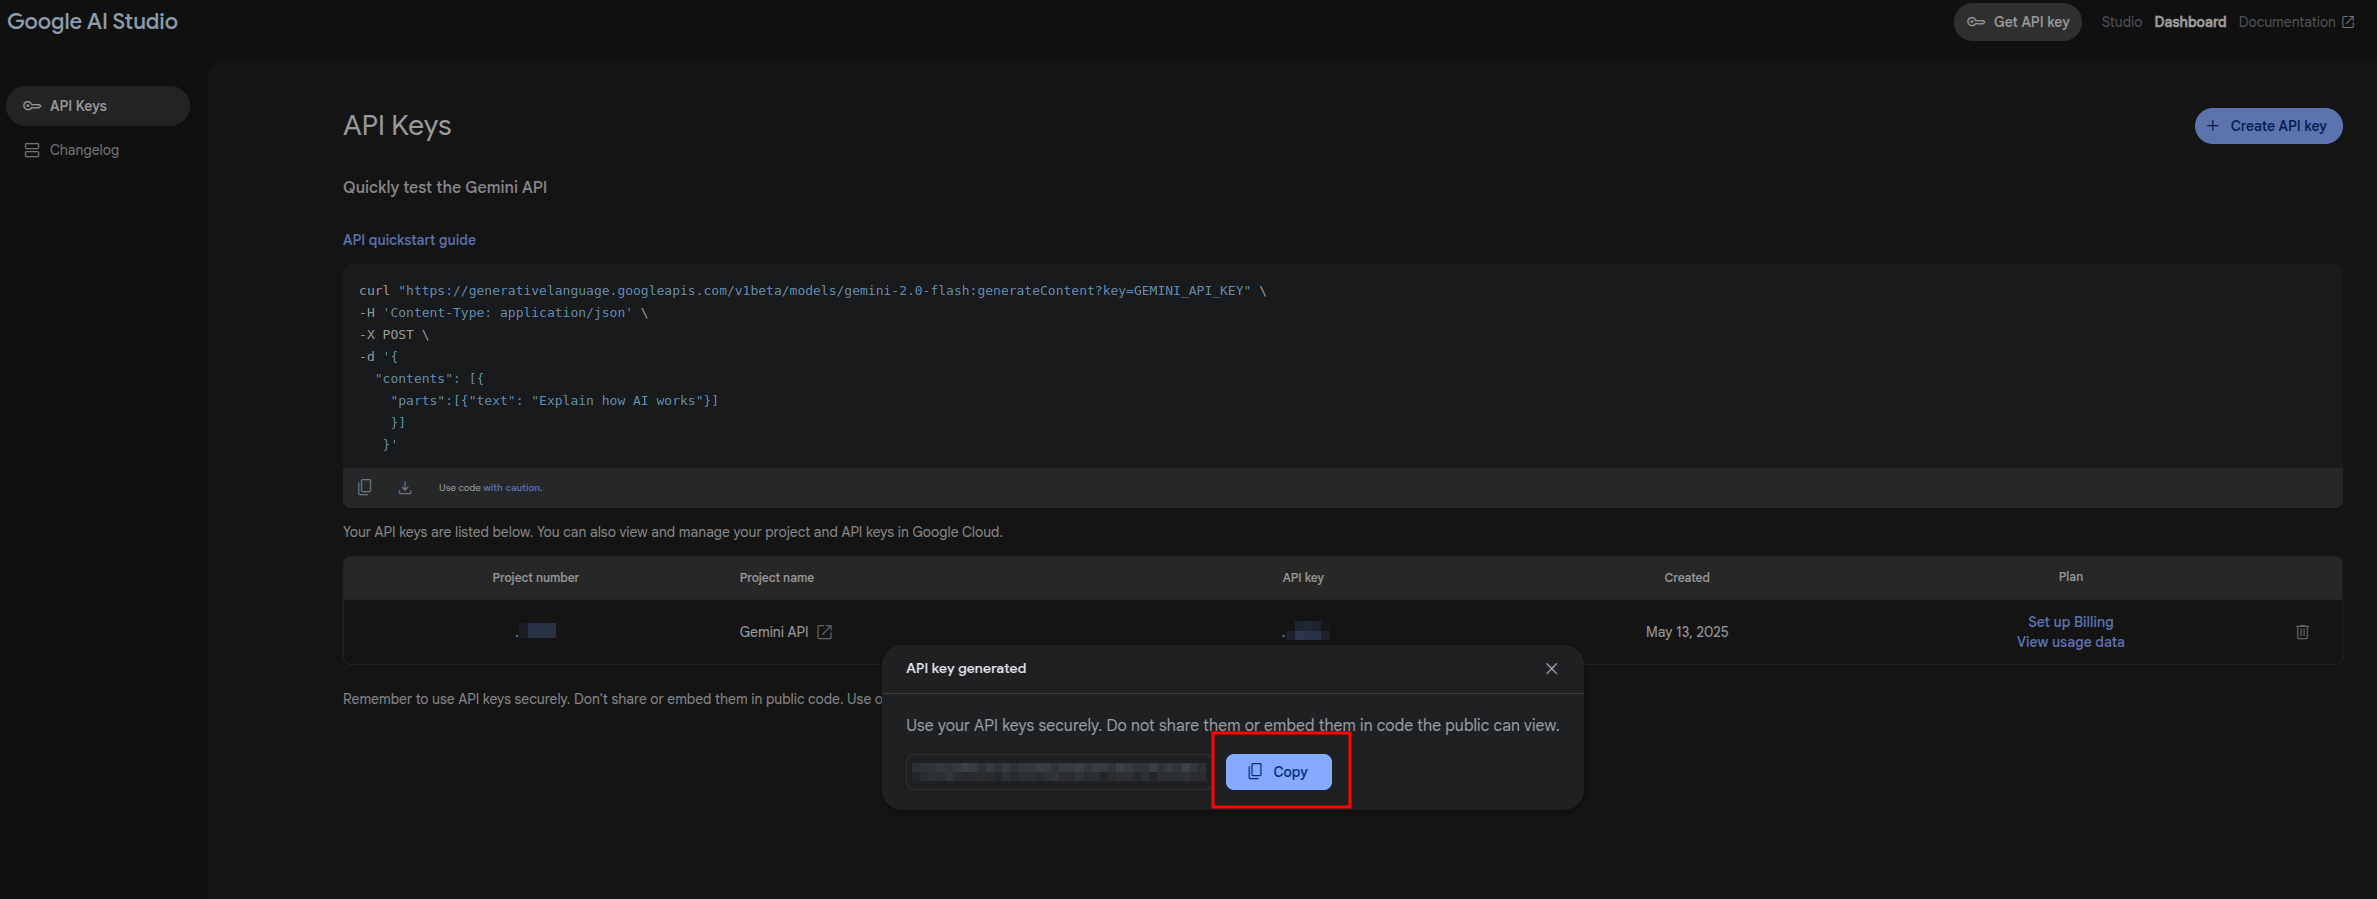The width and height of the screenshot is (2377, 899).
Task: Click the Set up Billing link
Action: pos(2070,622)
